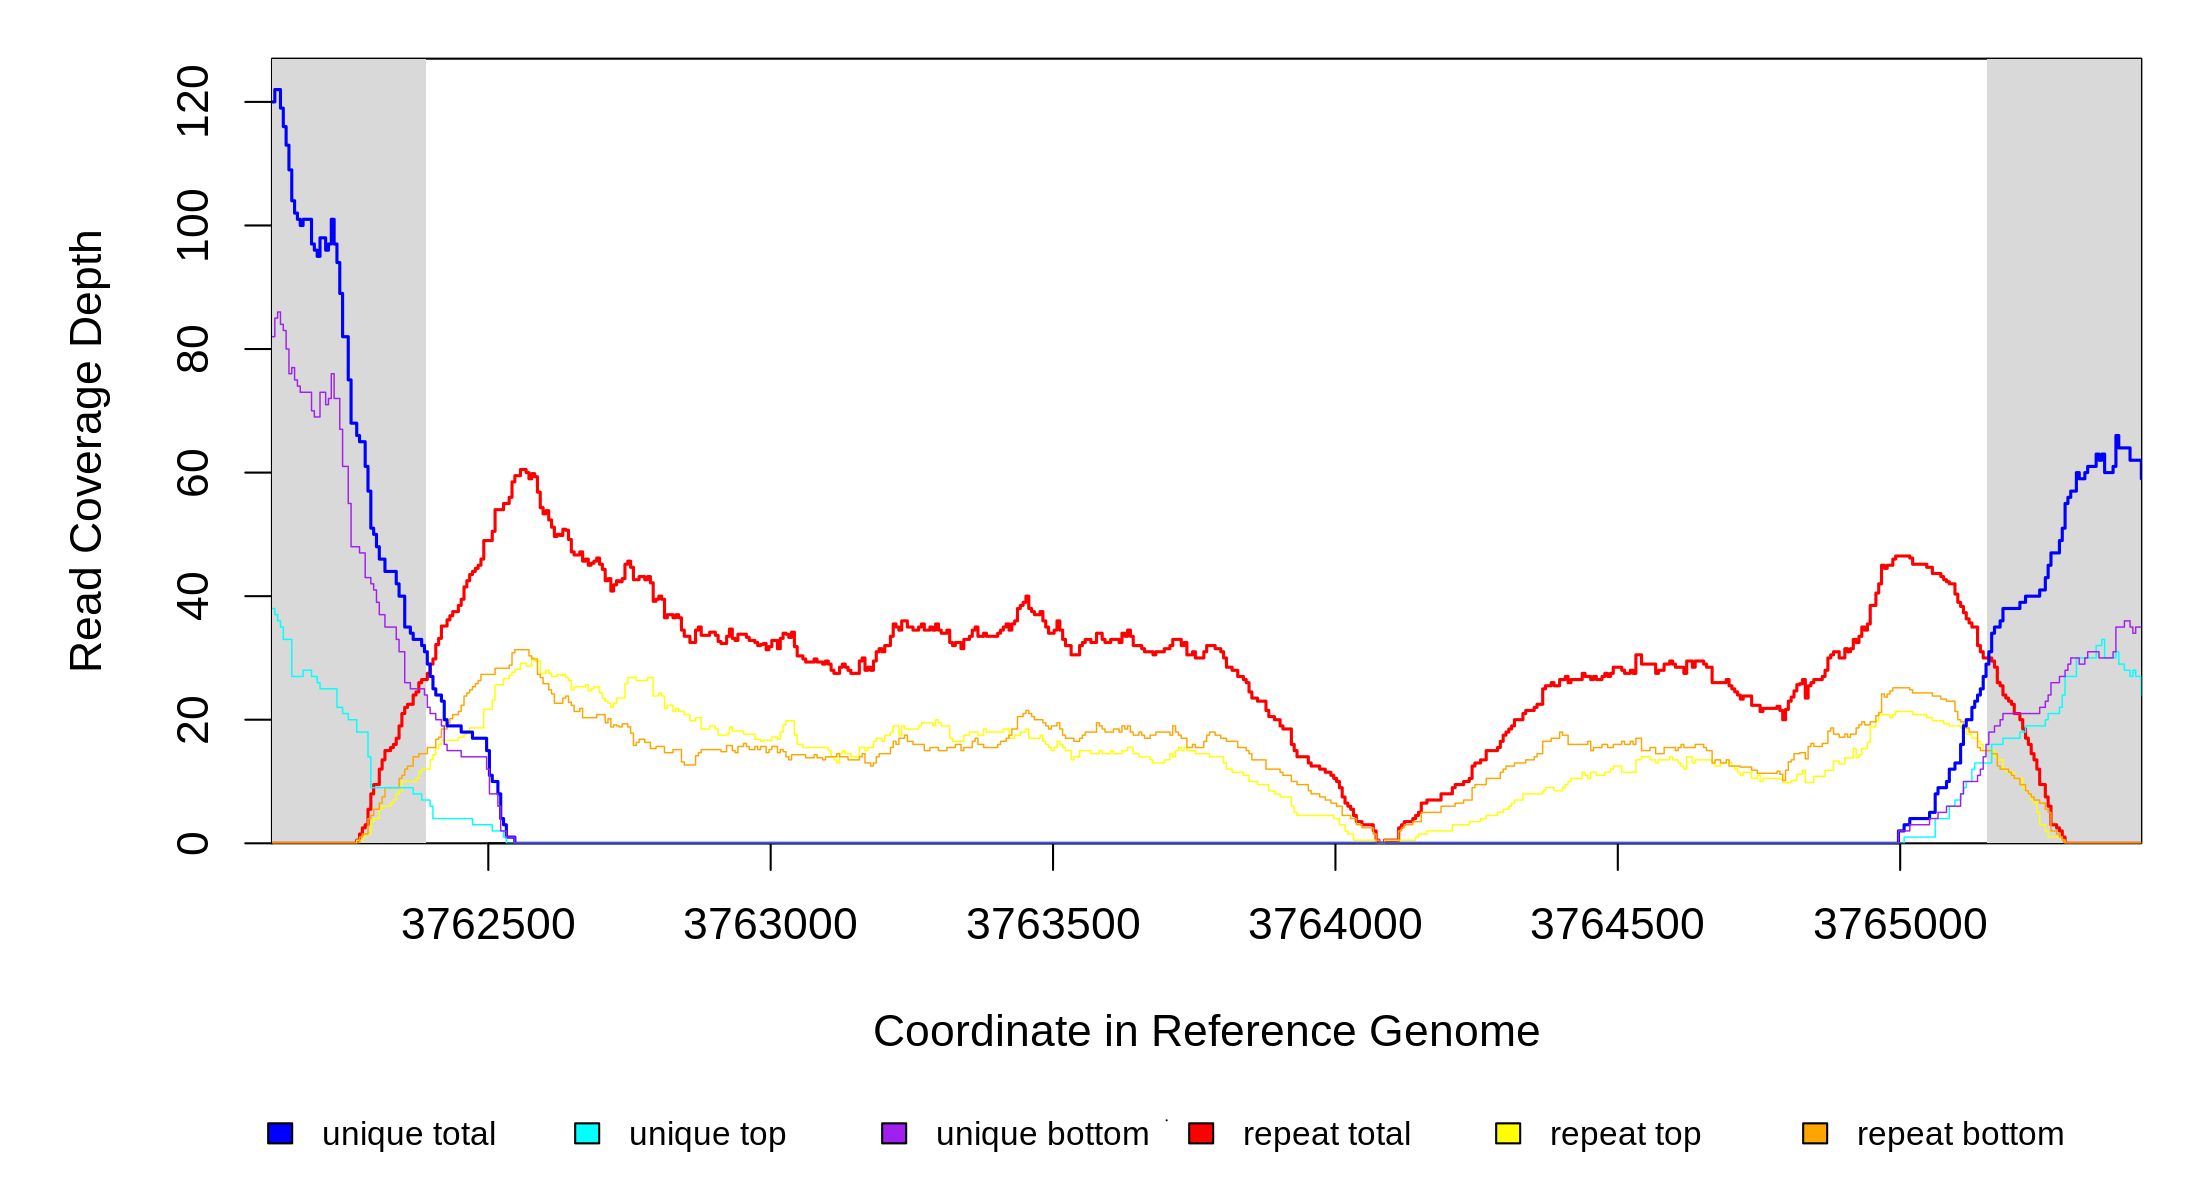Click the cyan unique top legend swatch

(587, 1133)
